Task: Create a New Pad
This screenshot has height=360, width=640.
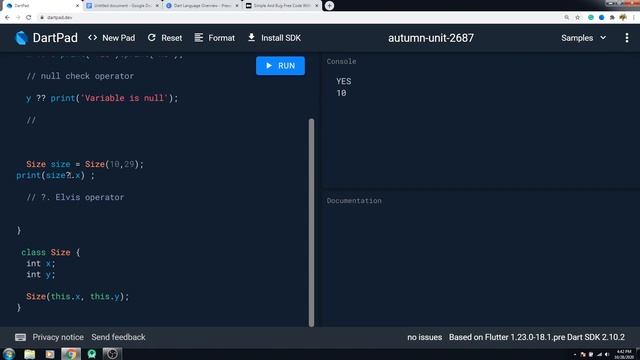Action: pos(111,38)
